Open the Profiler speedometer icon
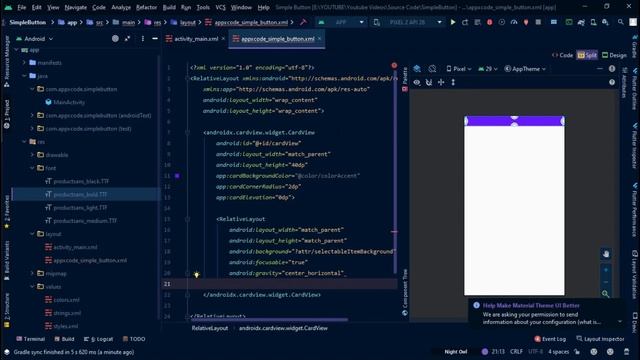Screen dimensions: 640x360 [x=514, y=22]
